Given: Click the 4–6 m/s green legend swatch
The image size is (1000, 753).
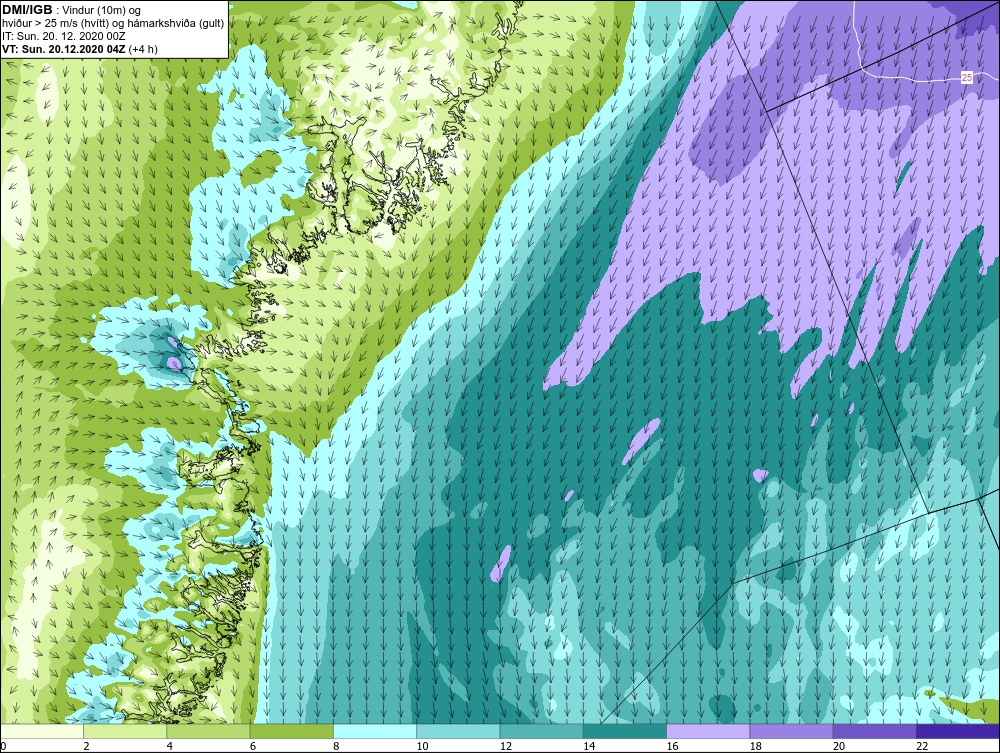Looking at the screenshot, I should tap(209, 731).
